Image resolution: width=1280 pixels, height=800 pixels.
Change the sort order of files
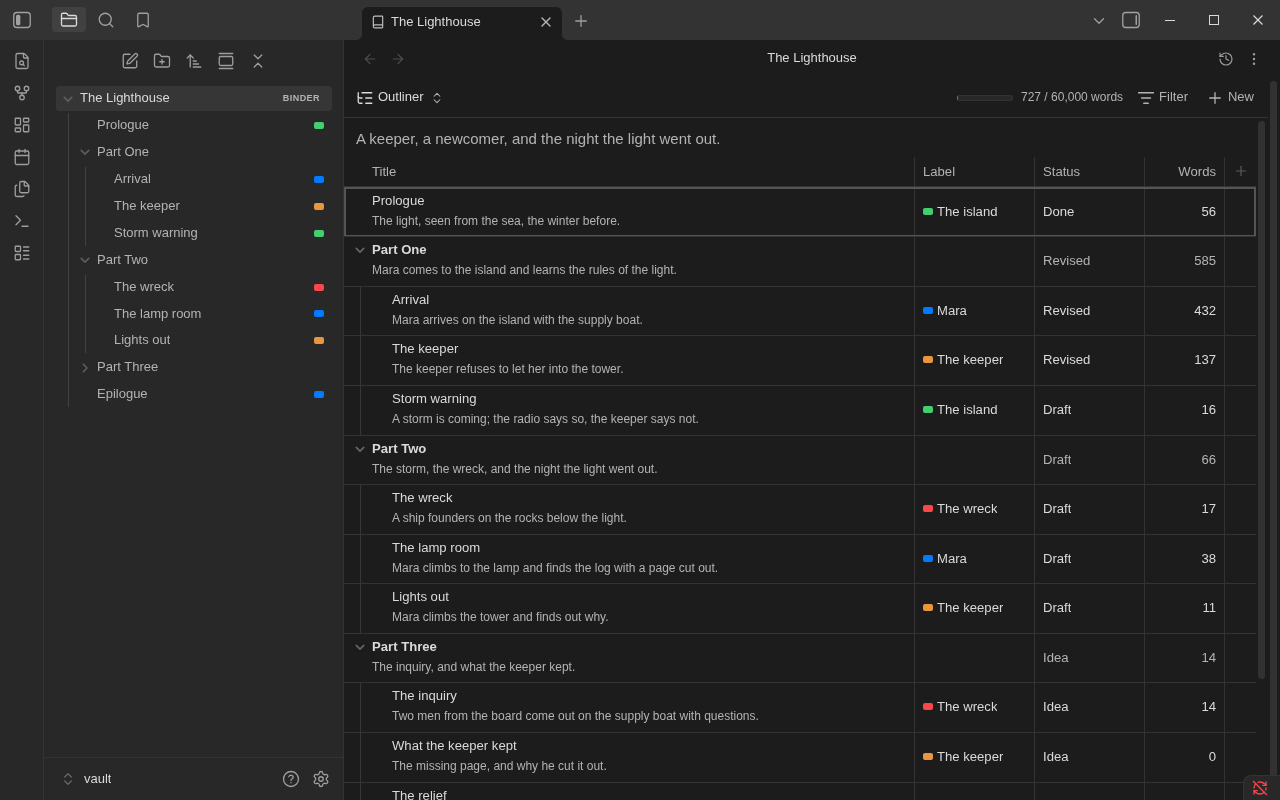(194, 61)
